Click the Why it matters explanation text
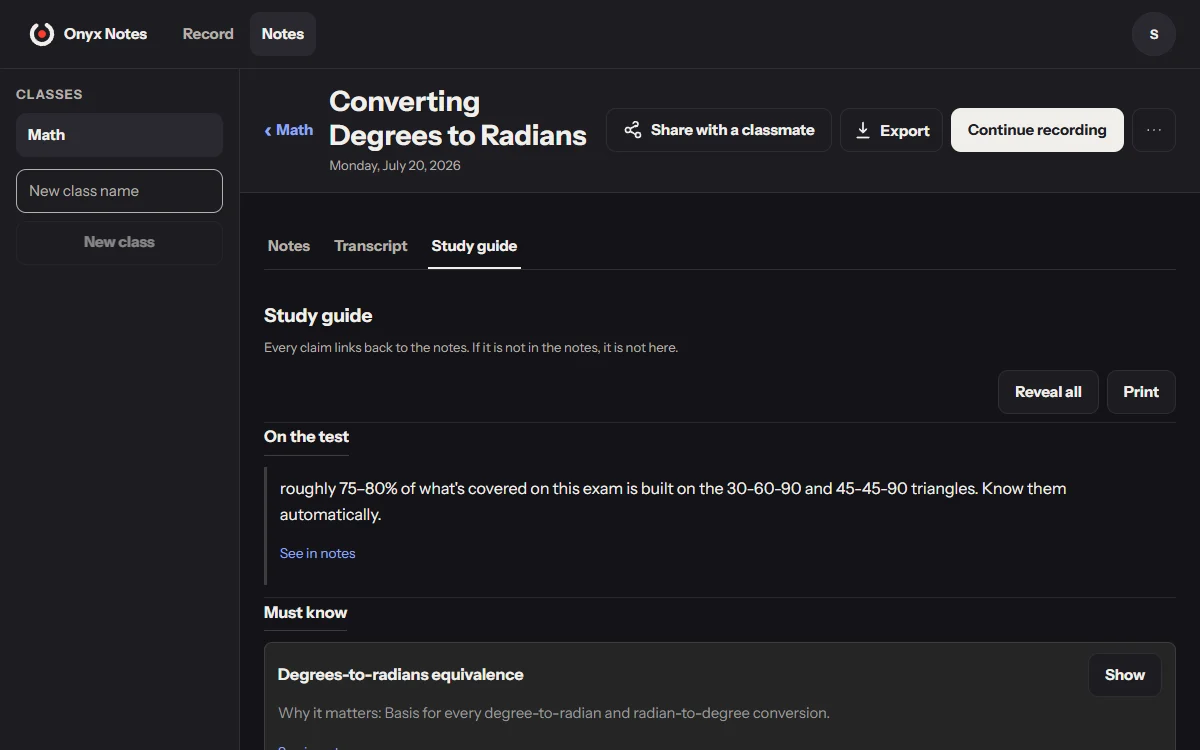The image size is (1200, 750). click(554, 713)
